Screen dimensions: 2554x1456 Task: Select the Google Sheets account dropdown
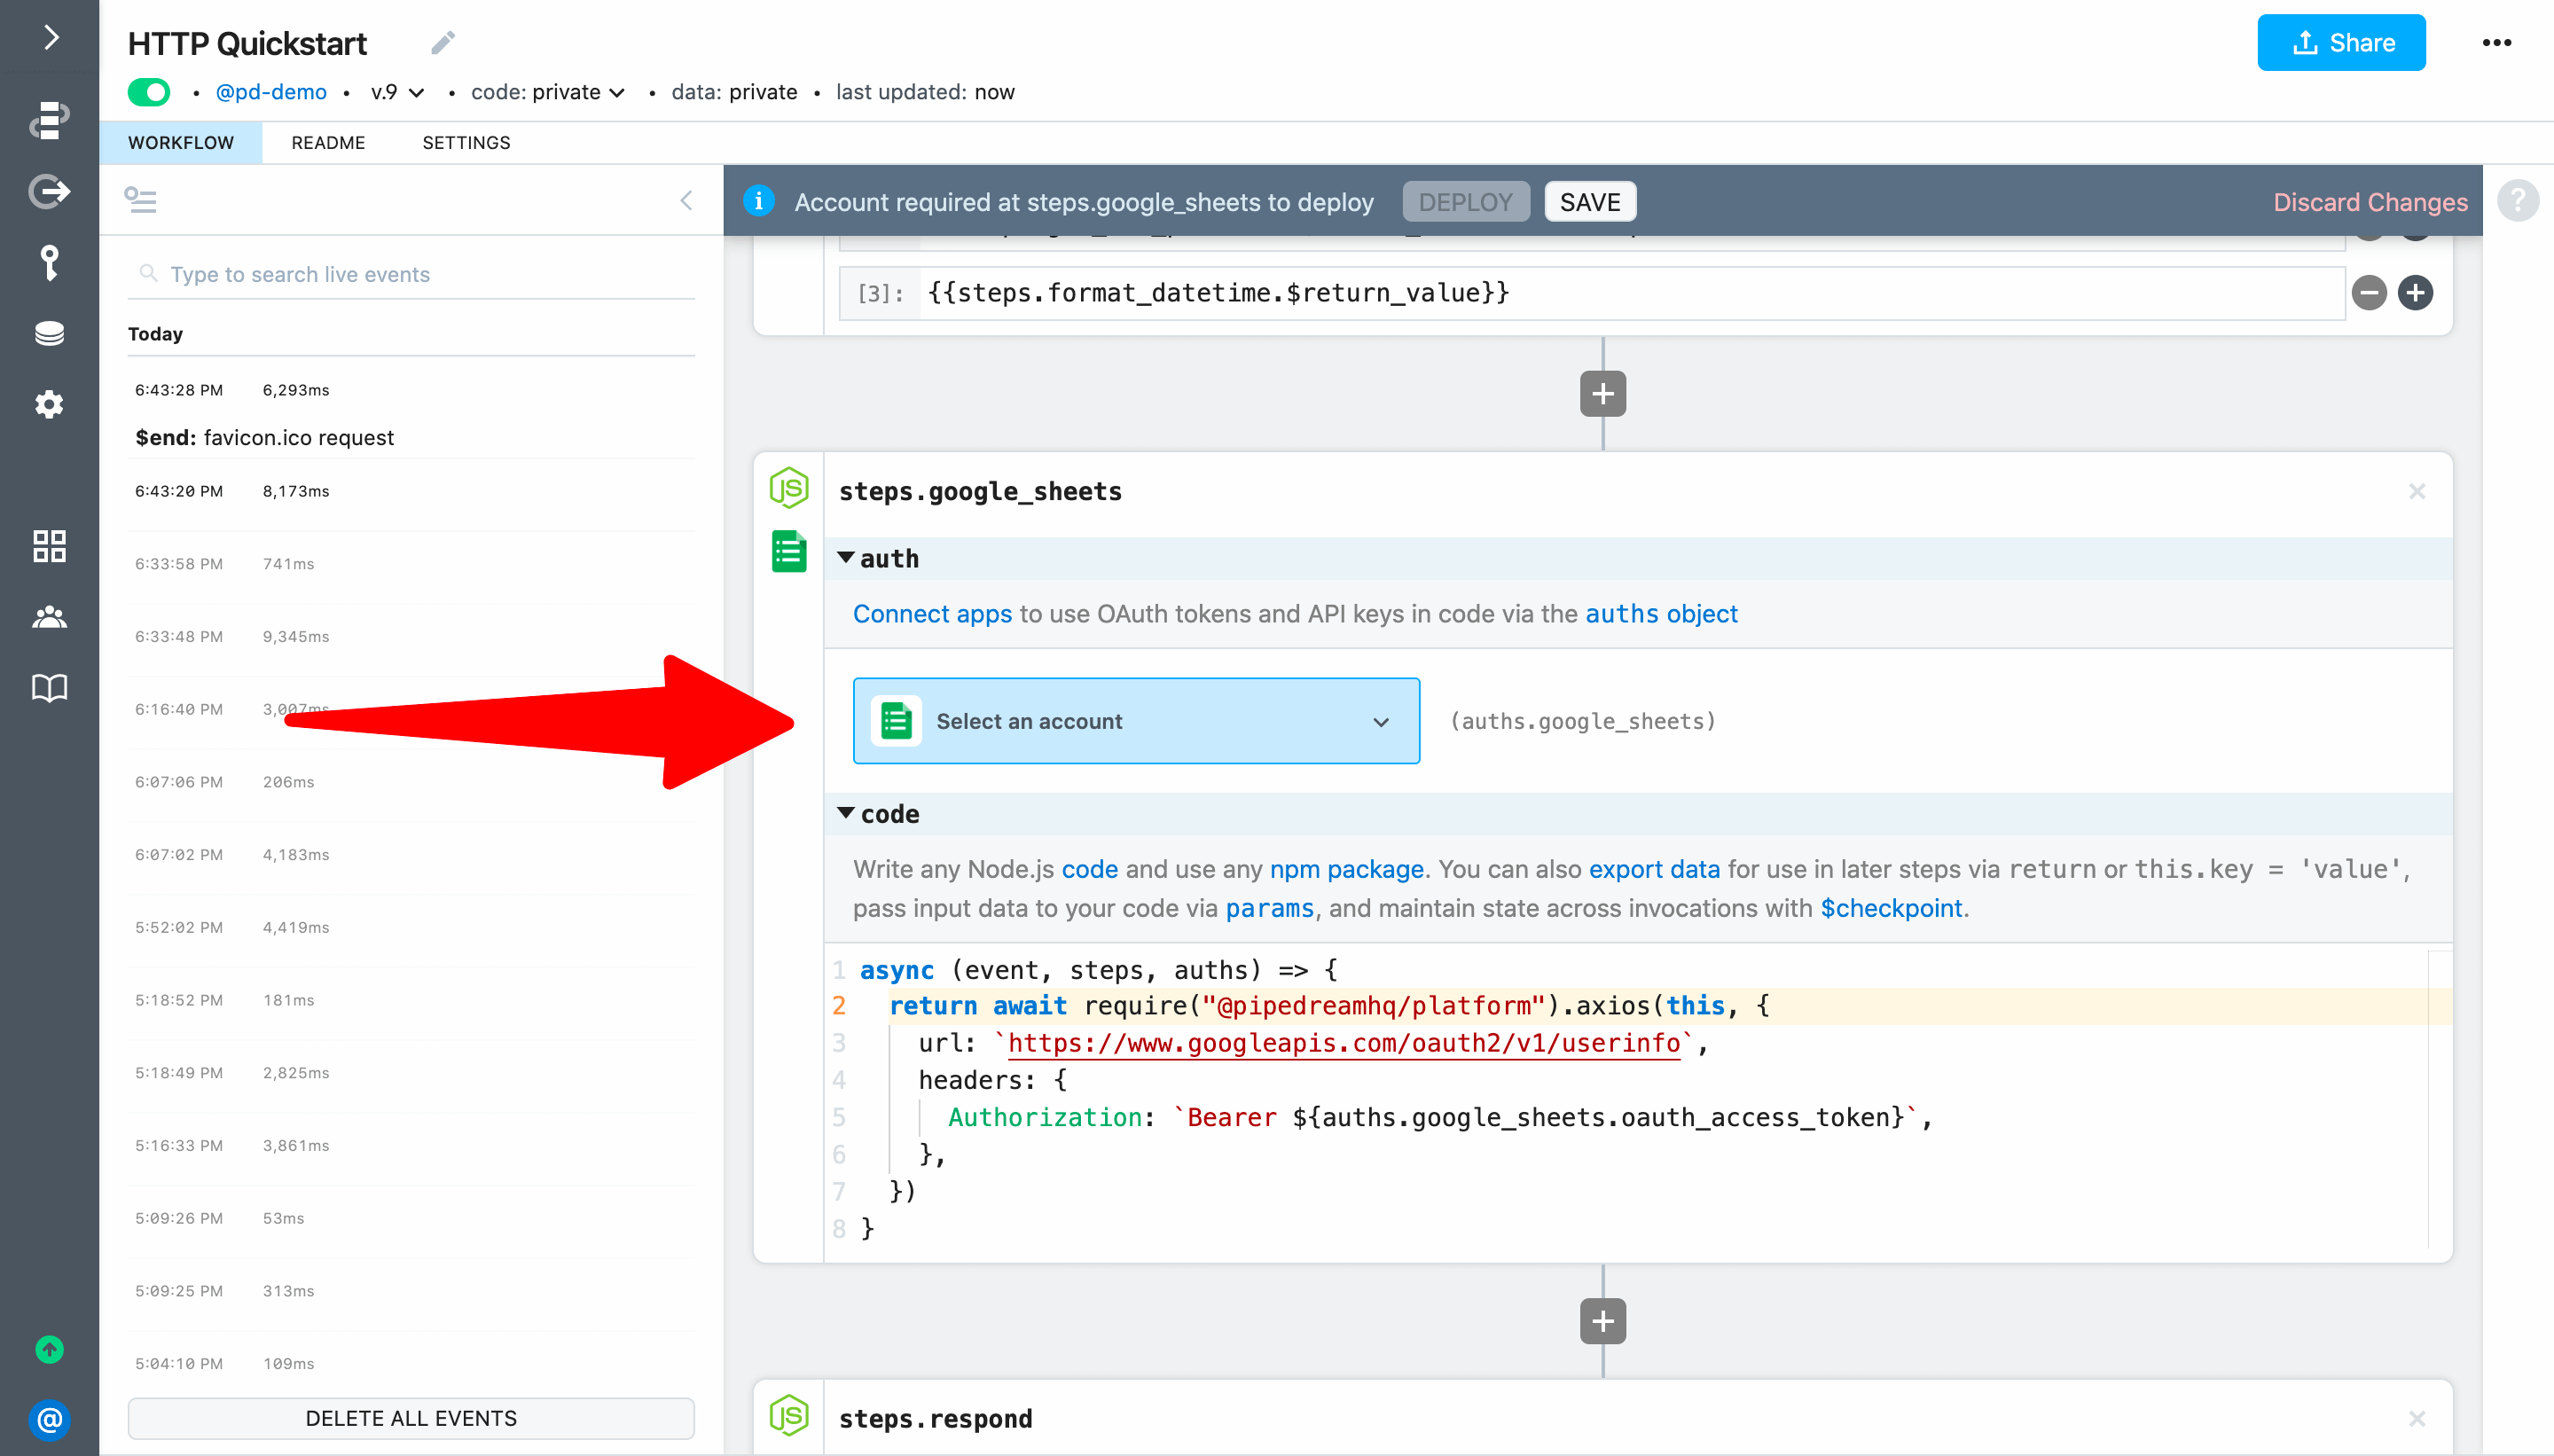tap(1137, 719)
